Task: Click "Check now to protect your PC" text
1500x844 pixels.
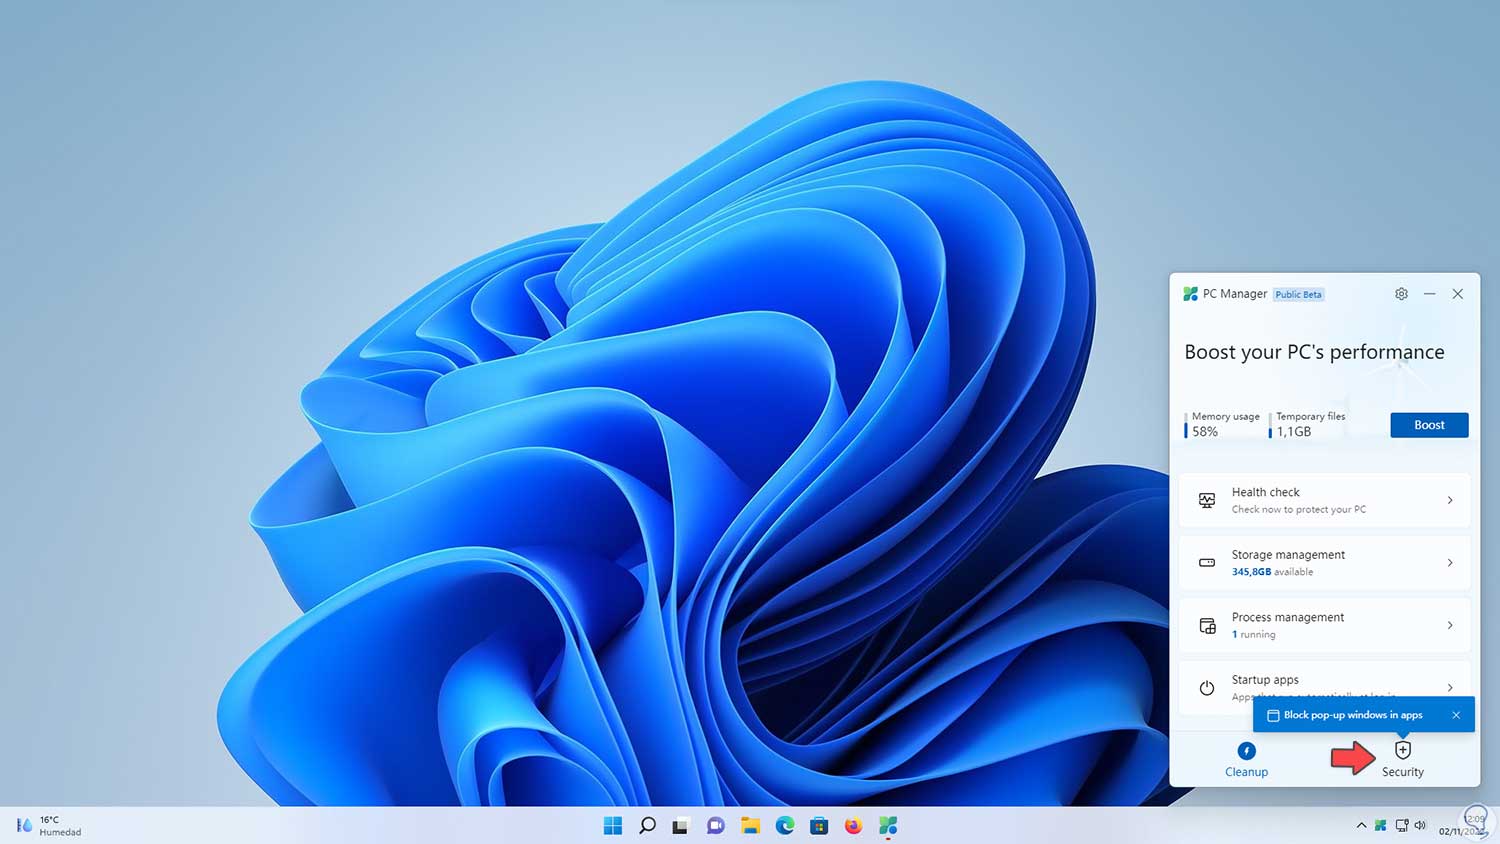Action: tap(1299, 510)
